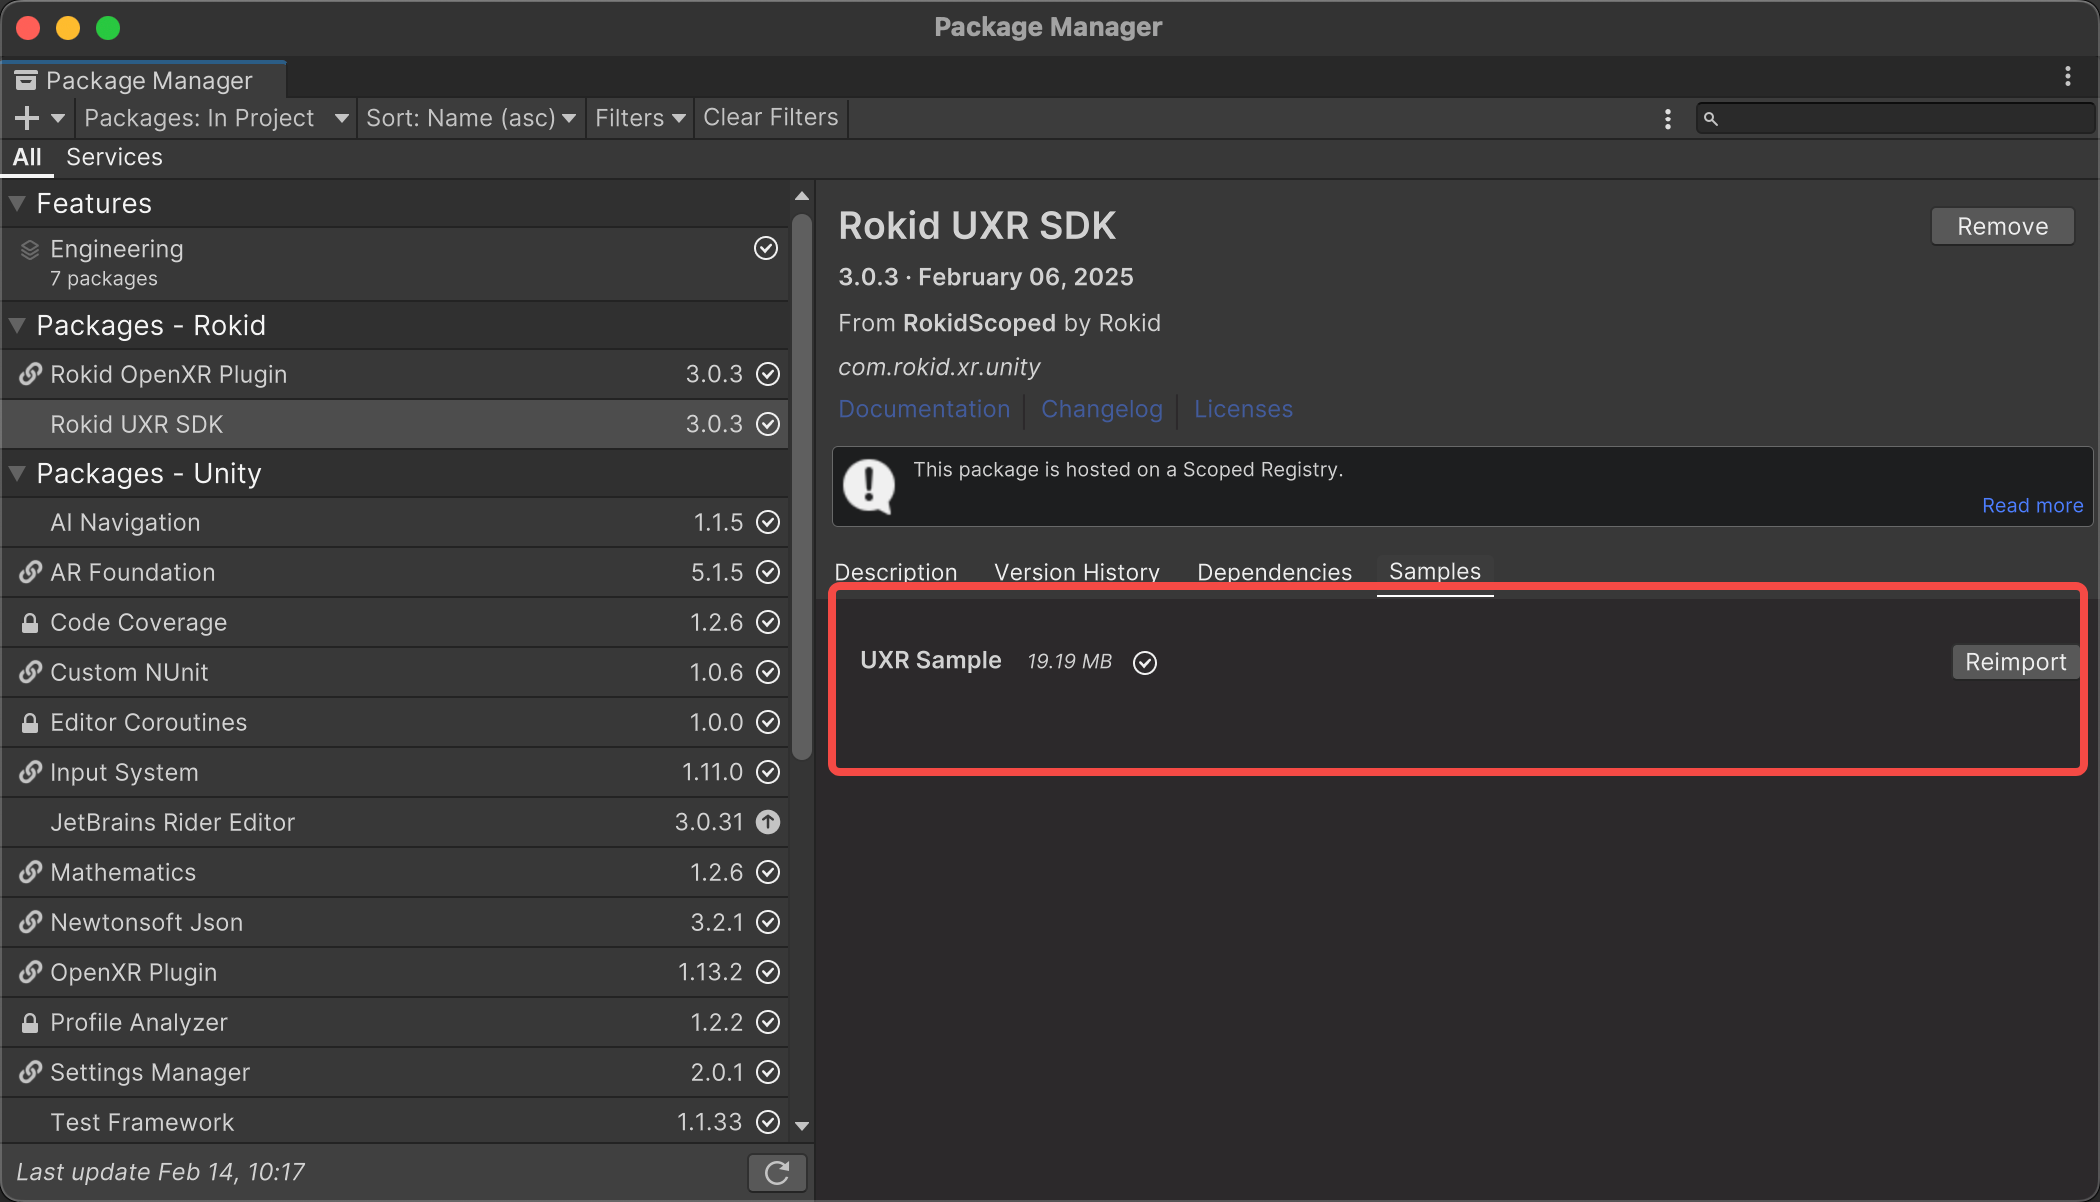
Task: Click the link icon beside Settings Manager
Action: pos(30,1072)
